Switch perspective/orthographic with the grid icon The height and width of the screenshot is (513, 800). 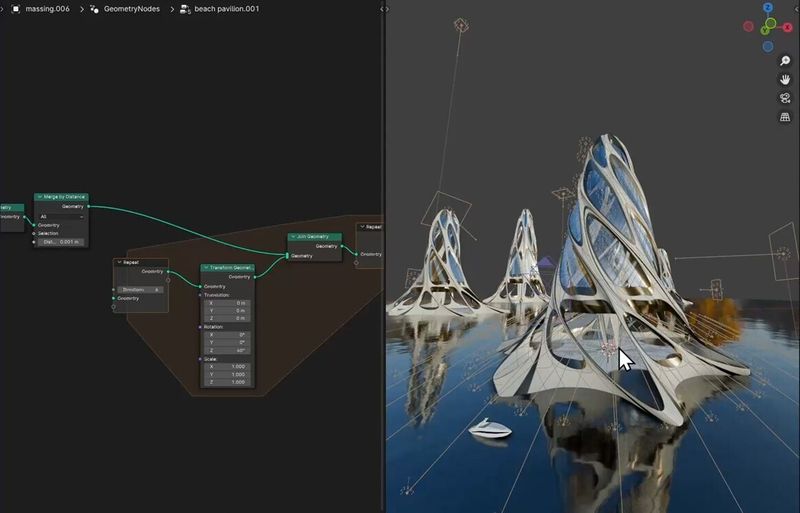coord(785,117)
